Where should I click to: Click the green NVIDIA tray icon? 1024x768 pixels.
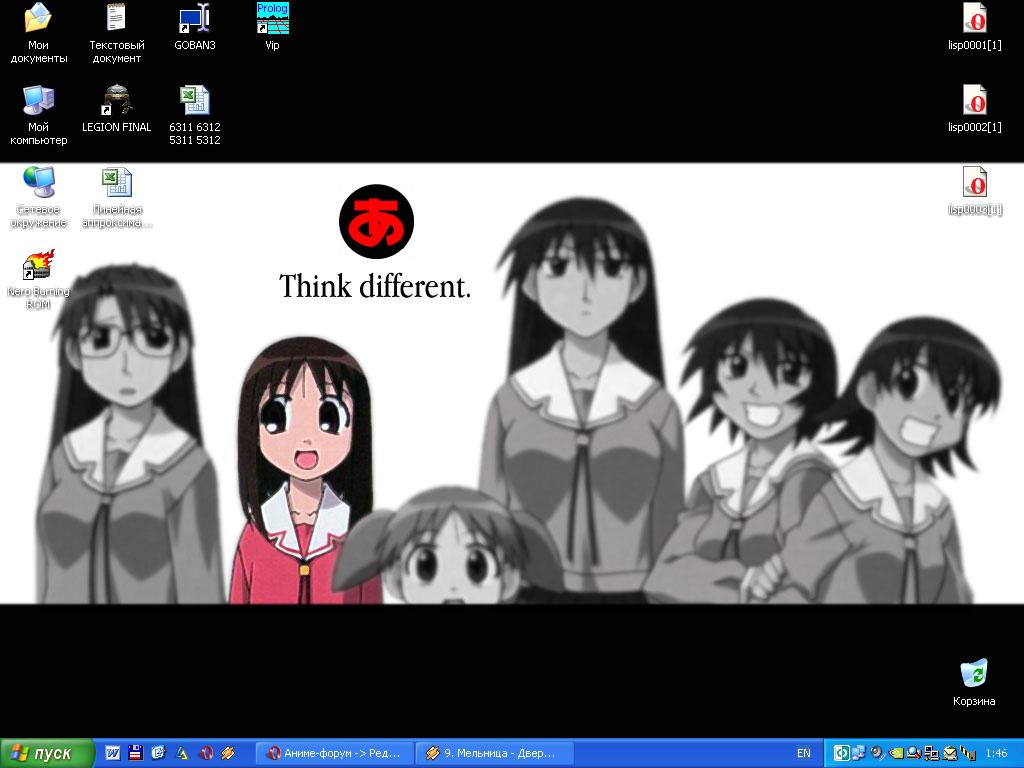point(895,754)
